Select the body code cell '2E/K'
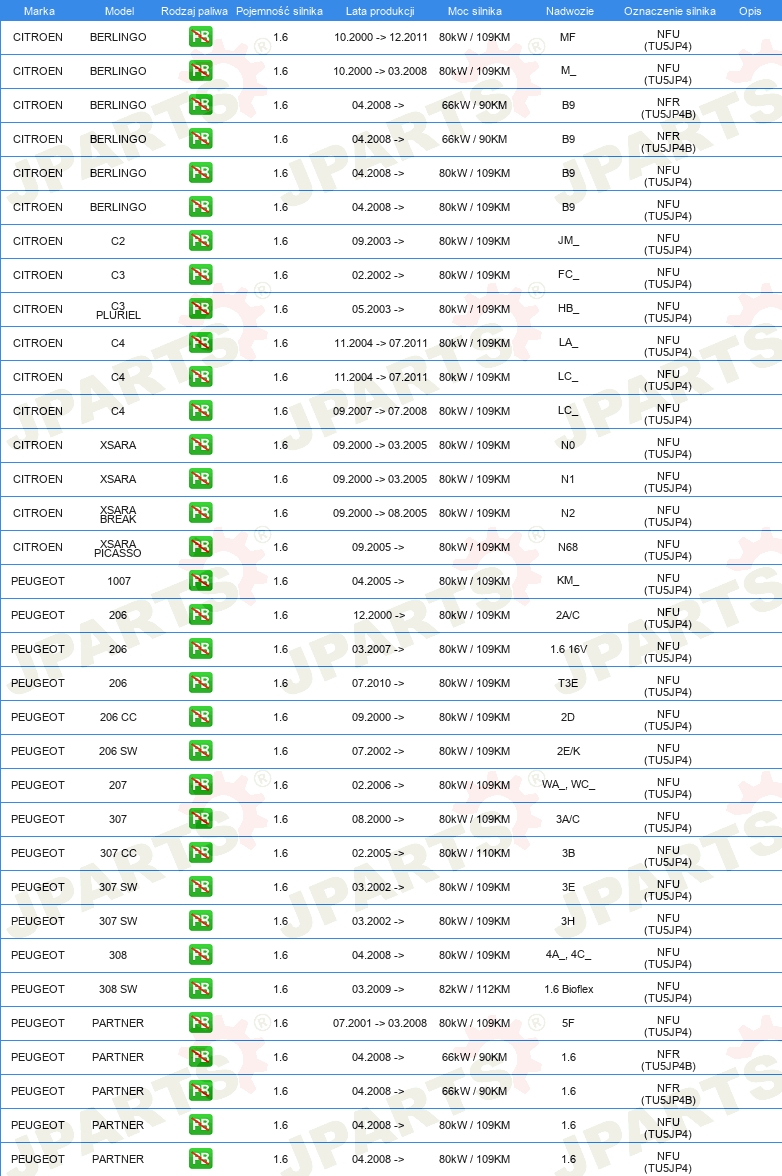Viewport: 782px width, 1176px height. 568,751
